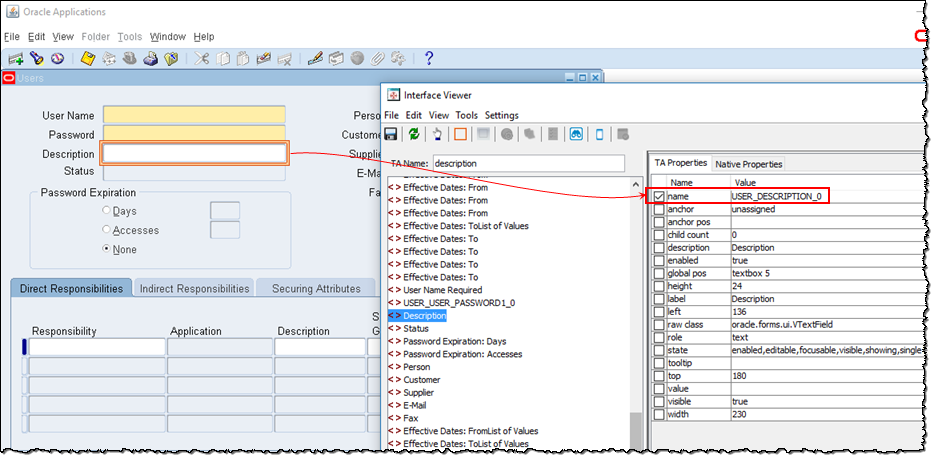
Task: Open the Show Navigator compass icon
Action: [x=57, y=58]
